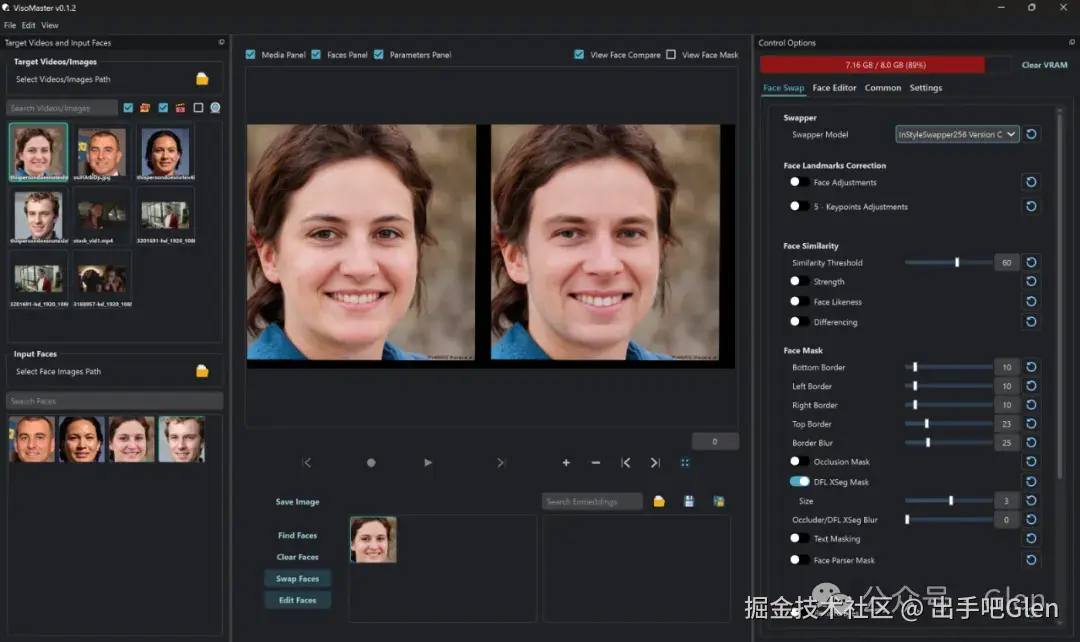Adjust the DFL XSeg Size slider
The height and width of the screenshot is (642, 1080).
(948, 501)
